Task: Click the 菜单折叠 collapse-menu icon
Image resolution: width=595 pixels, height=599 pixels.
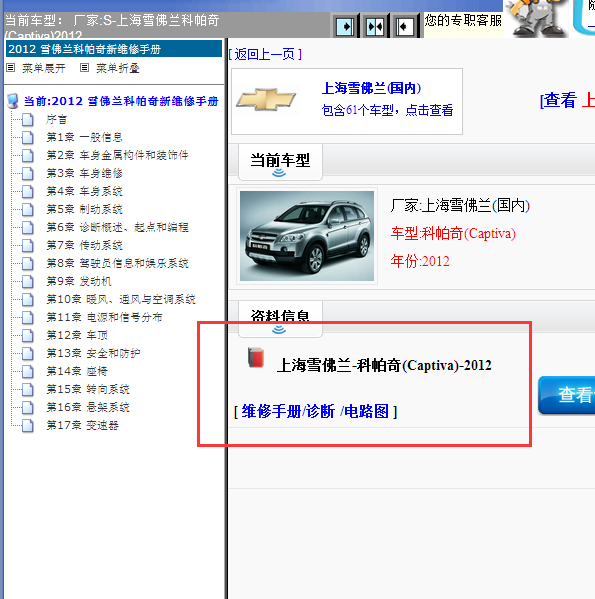Action: coord(84,68)
